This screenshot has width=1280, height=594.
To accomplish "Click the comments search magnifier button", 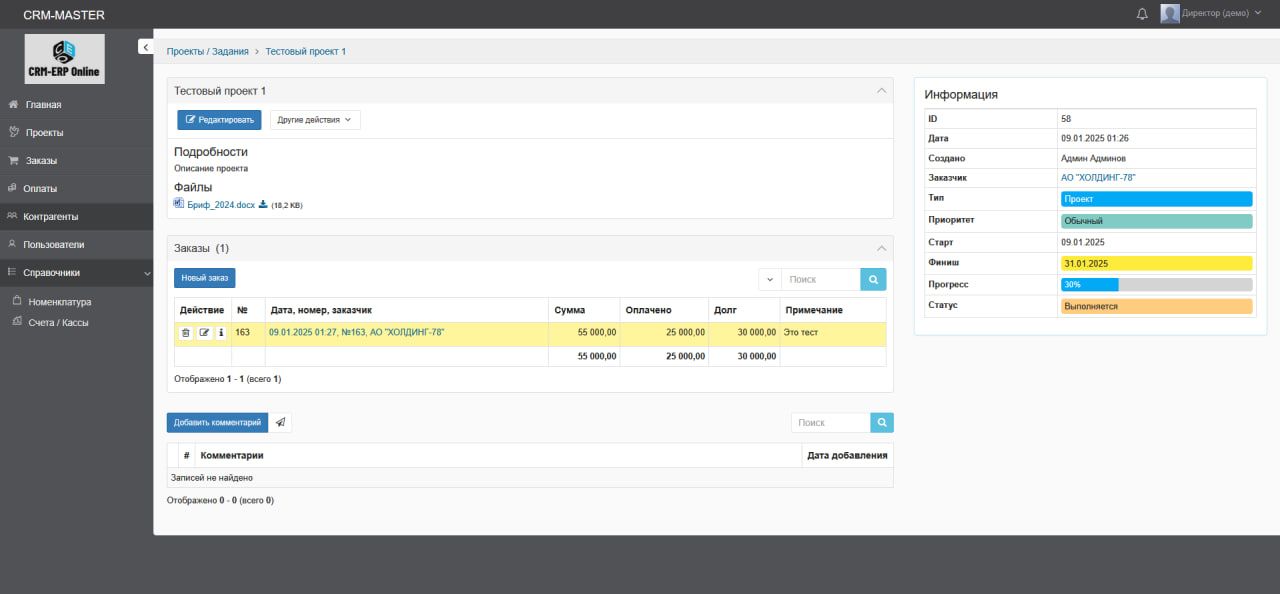I will [x=882, y=423].
